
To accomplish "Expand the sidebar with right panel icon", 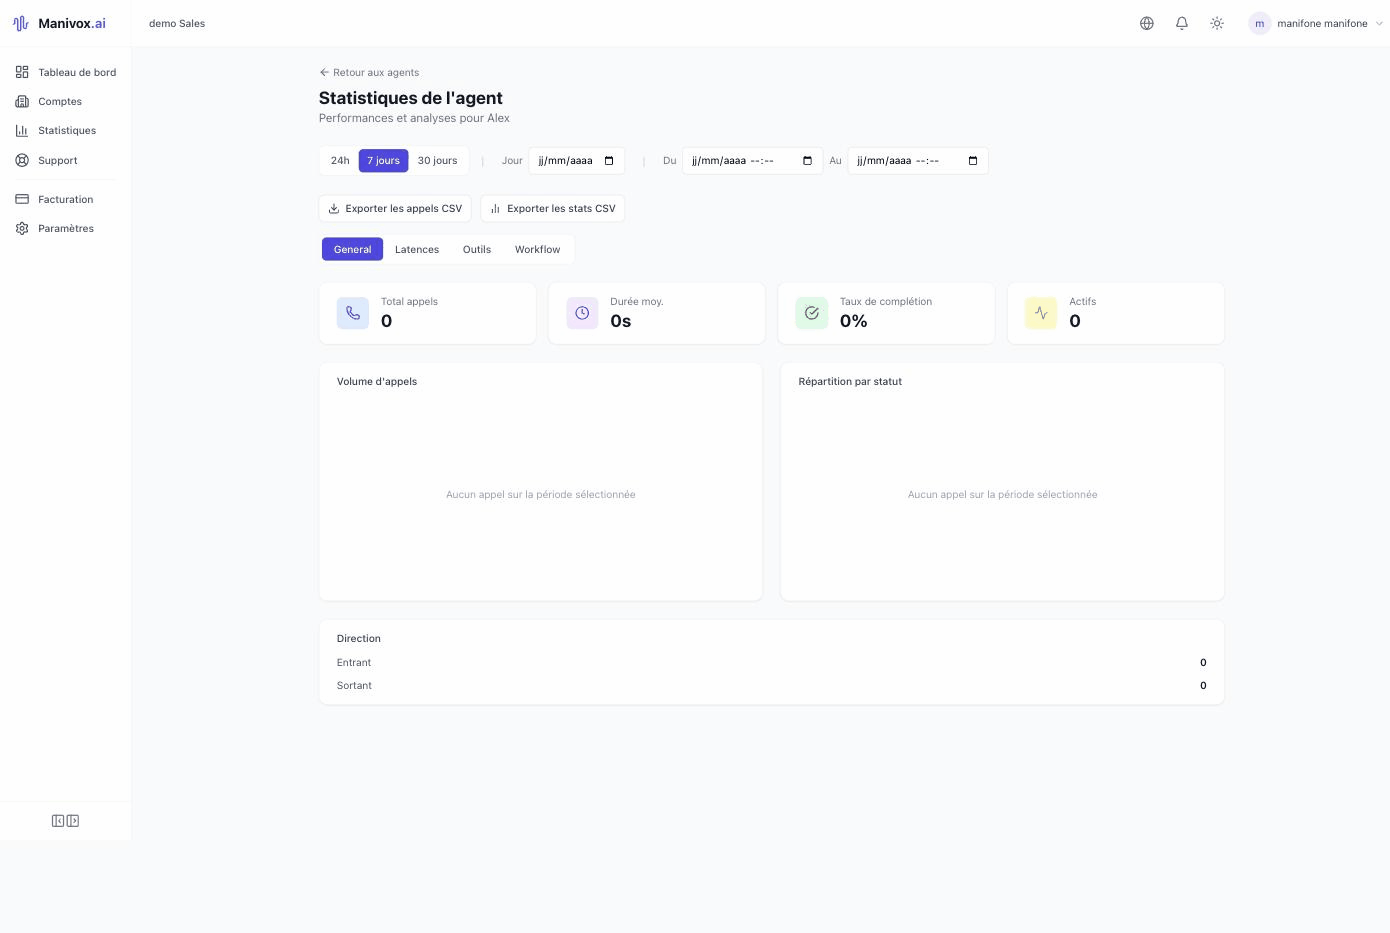I will (x=73, y=821).
